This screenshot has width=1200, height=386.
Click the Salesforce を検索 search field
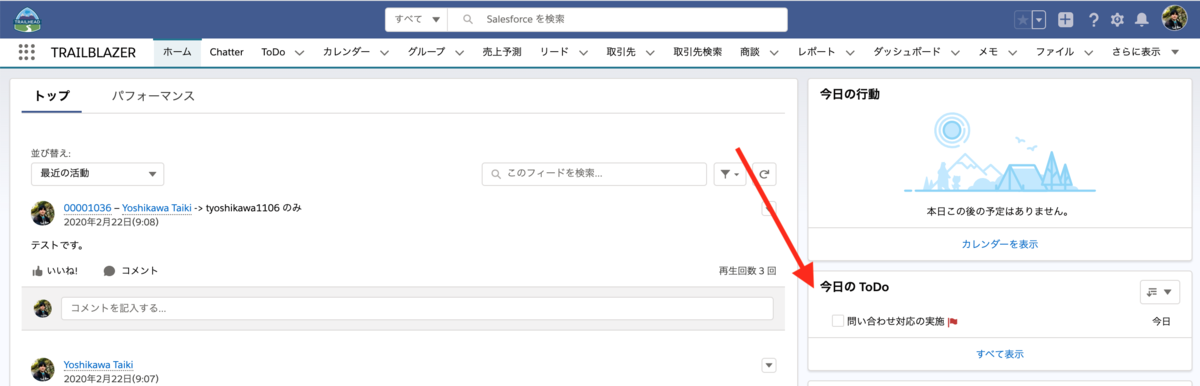[617, 19]
